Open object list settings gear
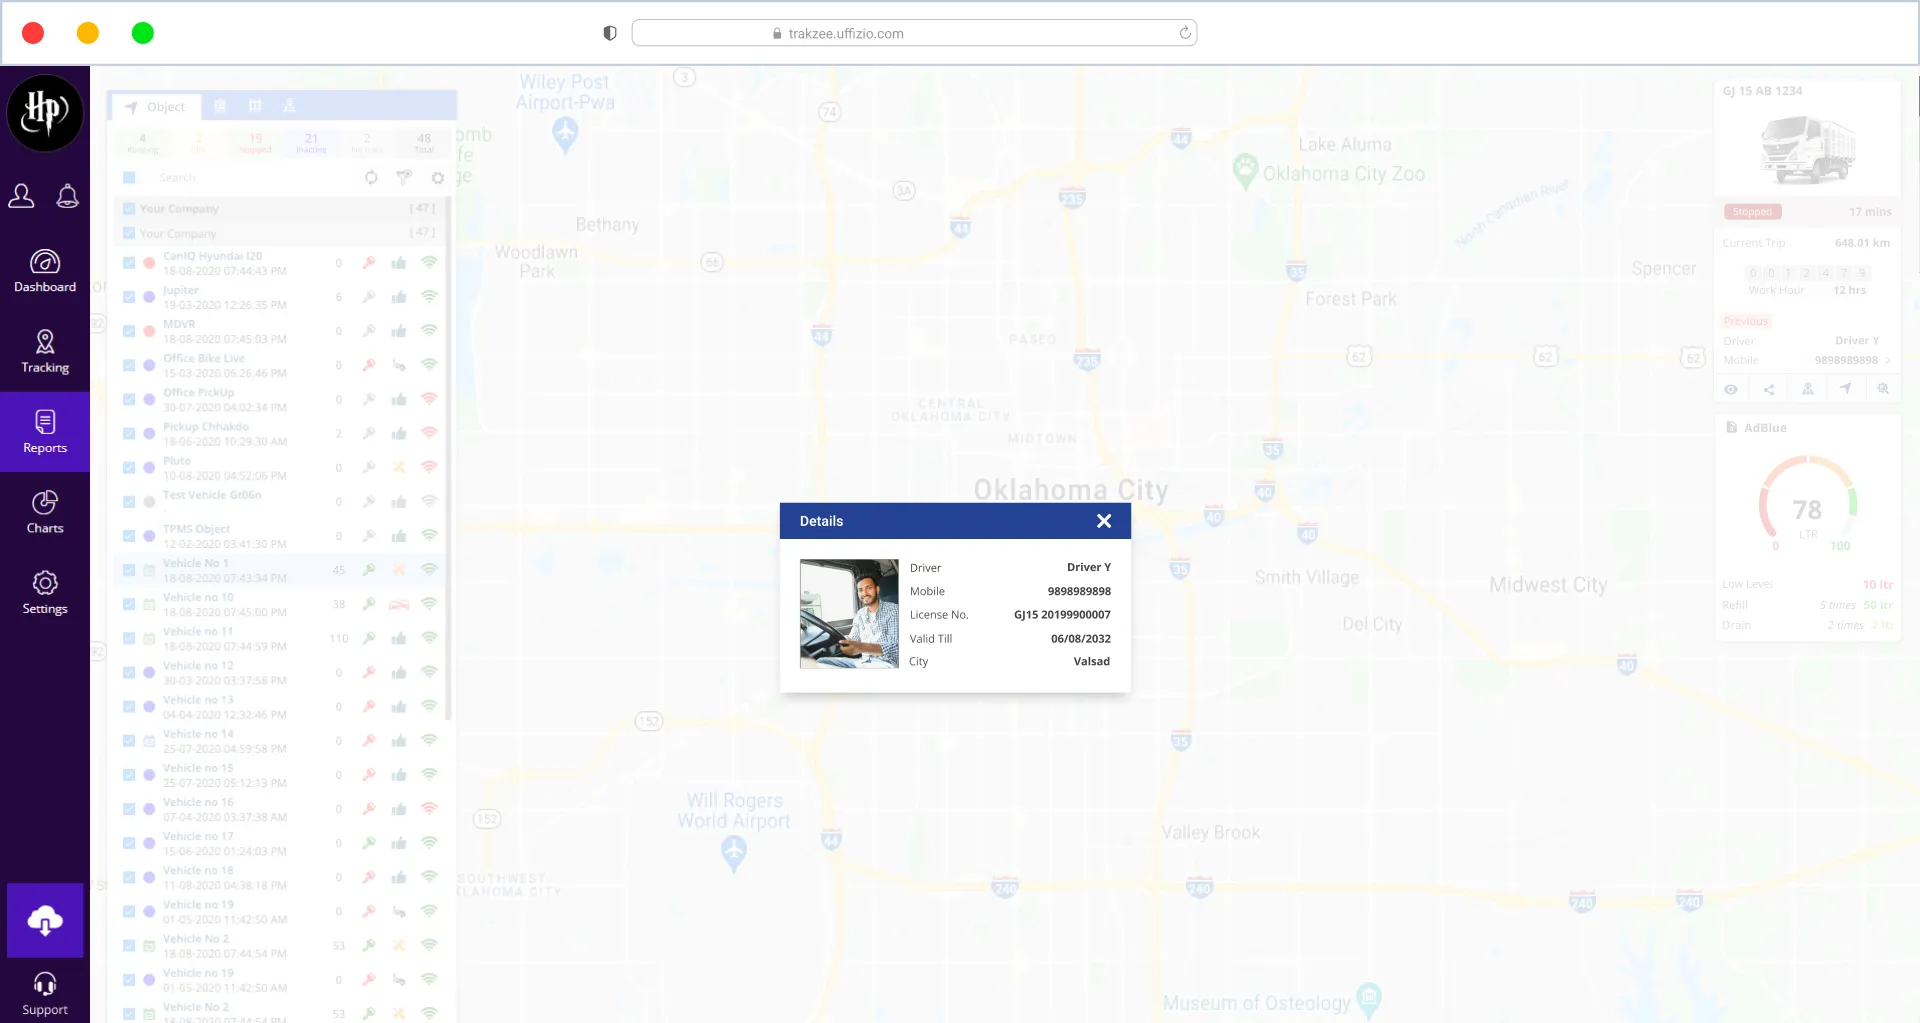The width and height of the screenshot is (1920, 1023). click(x=438, y=178)
